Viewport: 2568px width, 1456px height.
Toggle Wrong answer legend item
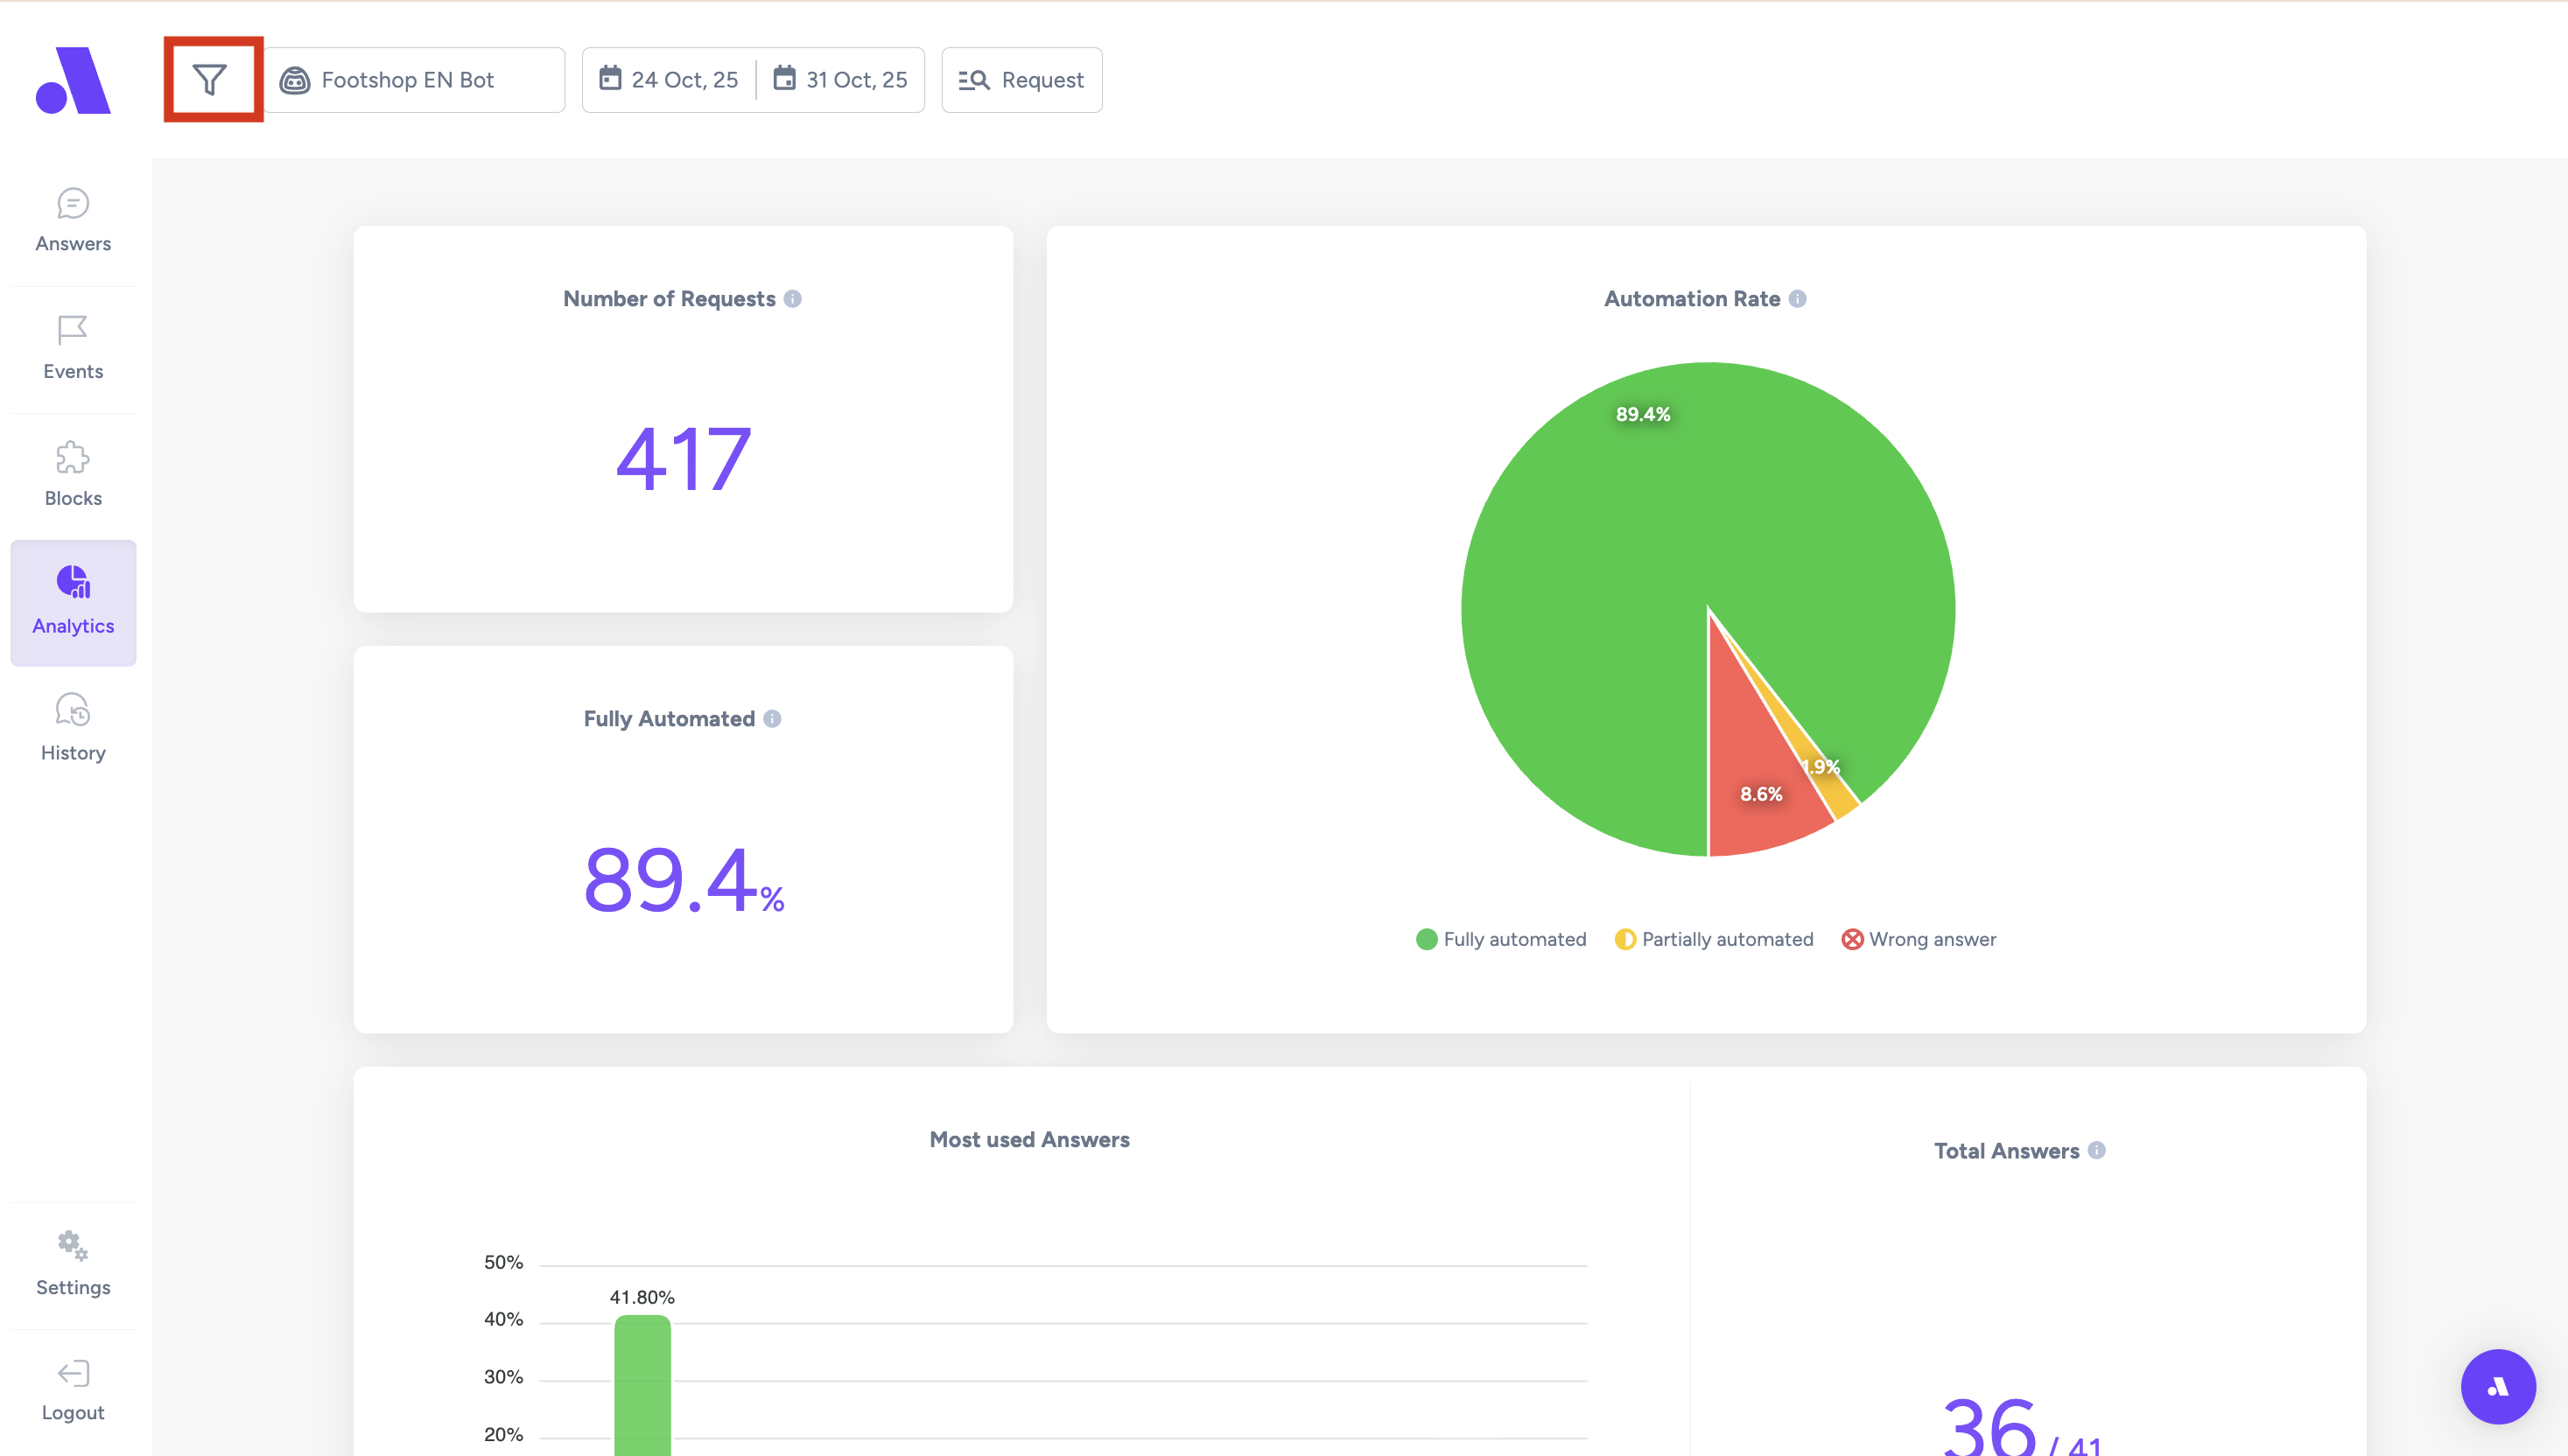click(x=1918, y=939)
